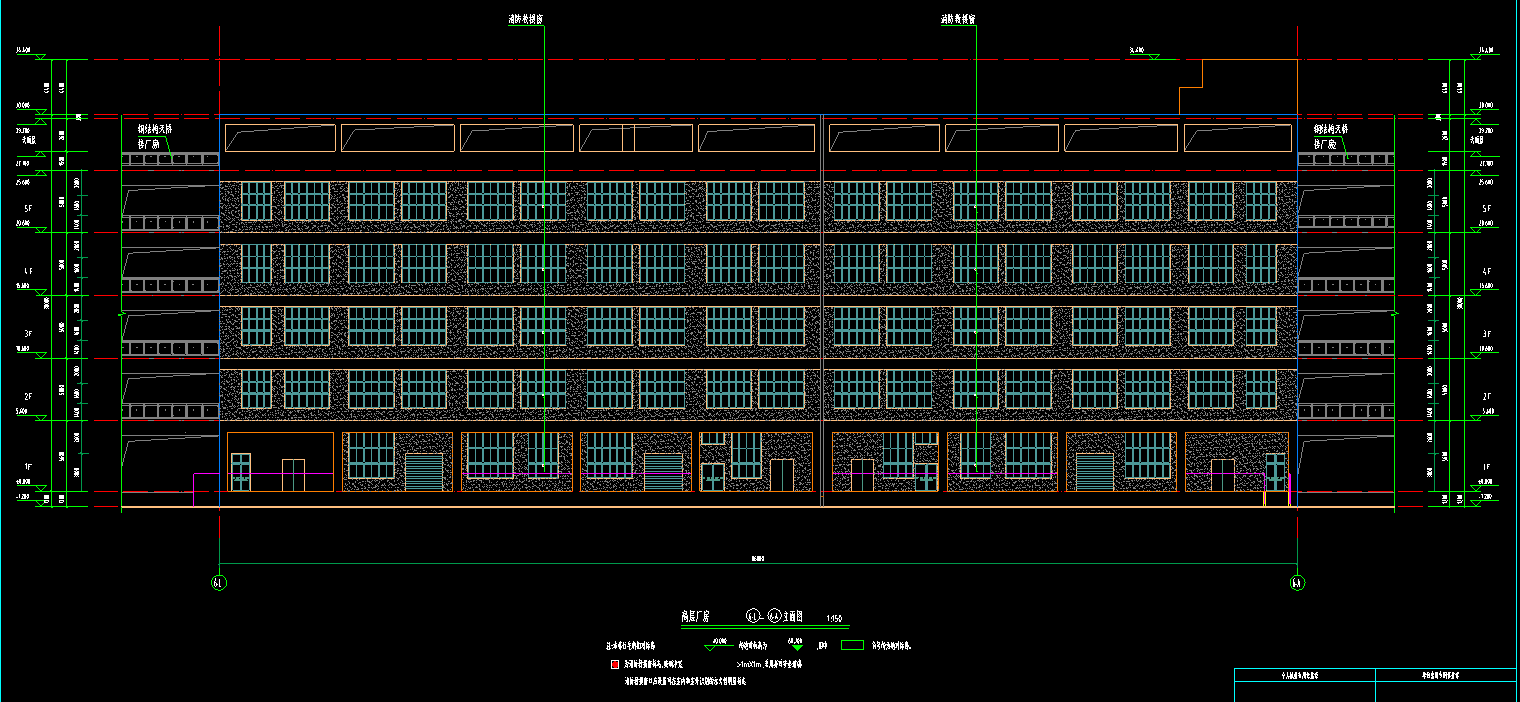Click the right 2F floor label
The image size is (1520, 702).
pos(1486,397)
